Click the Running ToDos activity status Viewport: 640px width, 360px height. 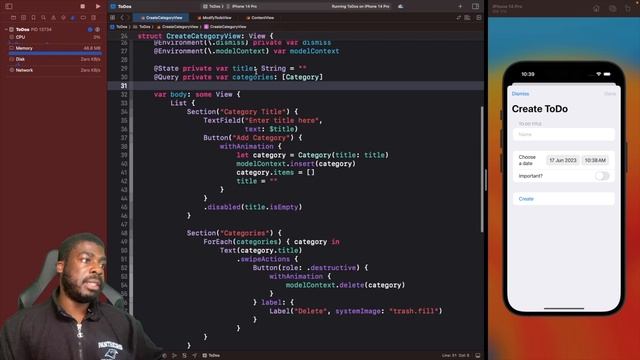360,7
